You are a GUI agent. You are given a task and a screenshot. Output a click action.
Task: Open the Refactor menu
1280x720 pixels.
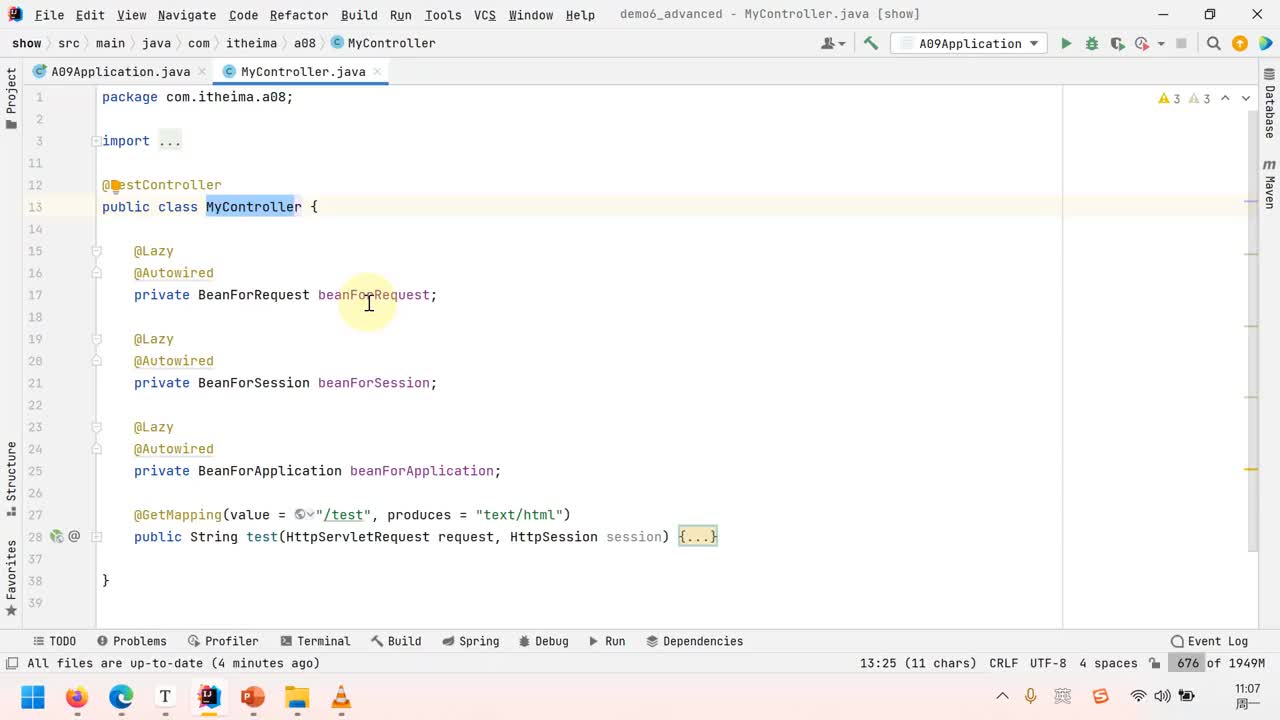click(299, 15)
